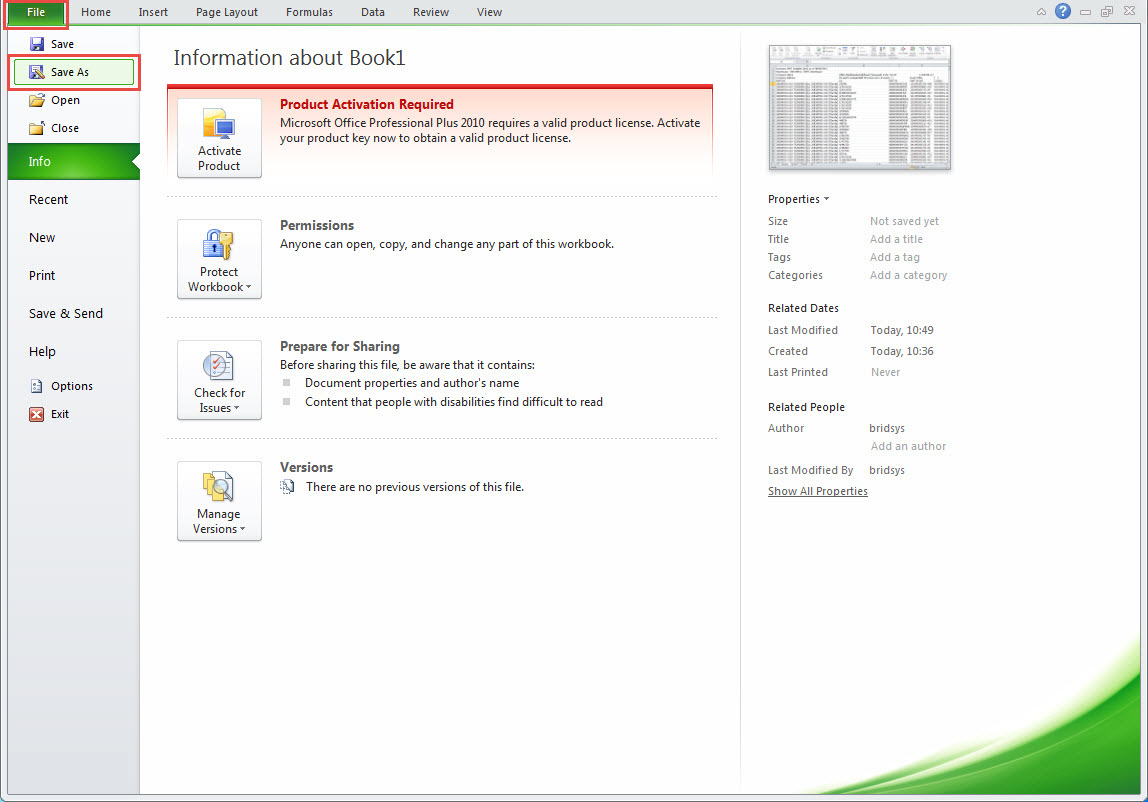
Task: Click the workbook preview thumbnail
Action: pos(860,107)
